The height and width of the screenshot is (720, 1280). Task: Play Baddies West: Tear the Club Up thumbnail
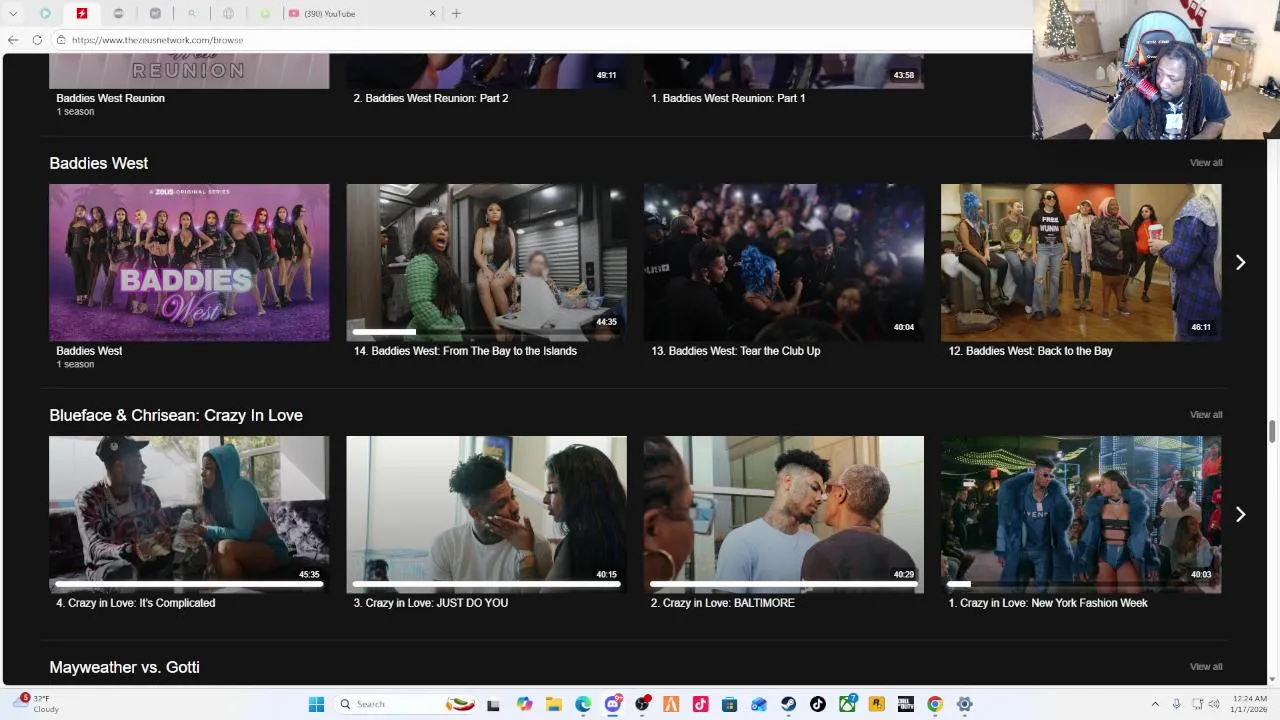click(x=784, y=262)
